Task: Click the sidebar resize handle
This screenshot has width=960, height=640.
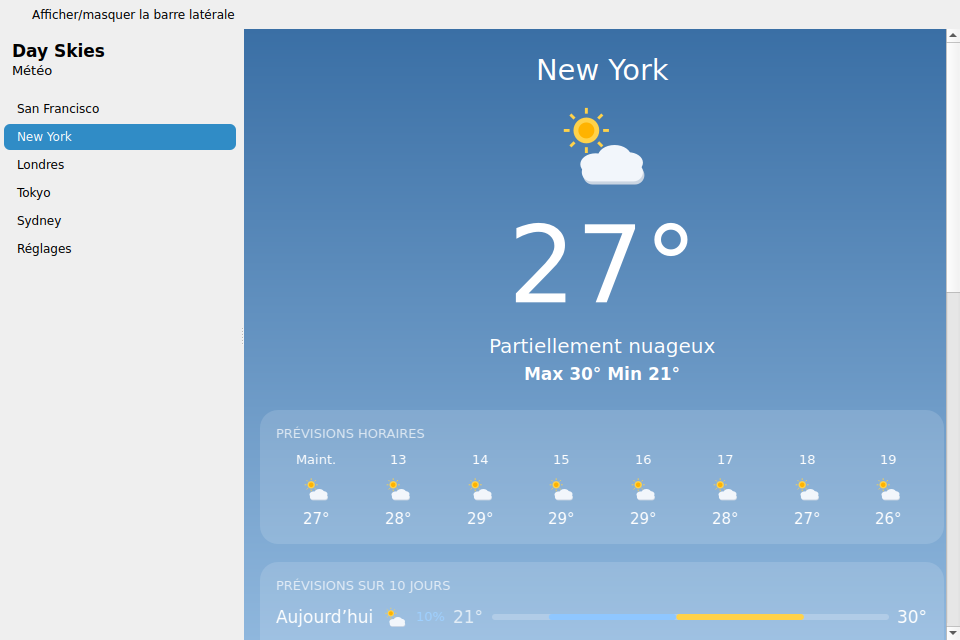Action: coord(242,334)
